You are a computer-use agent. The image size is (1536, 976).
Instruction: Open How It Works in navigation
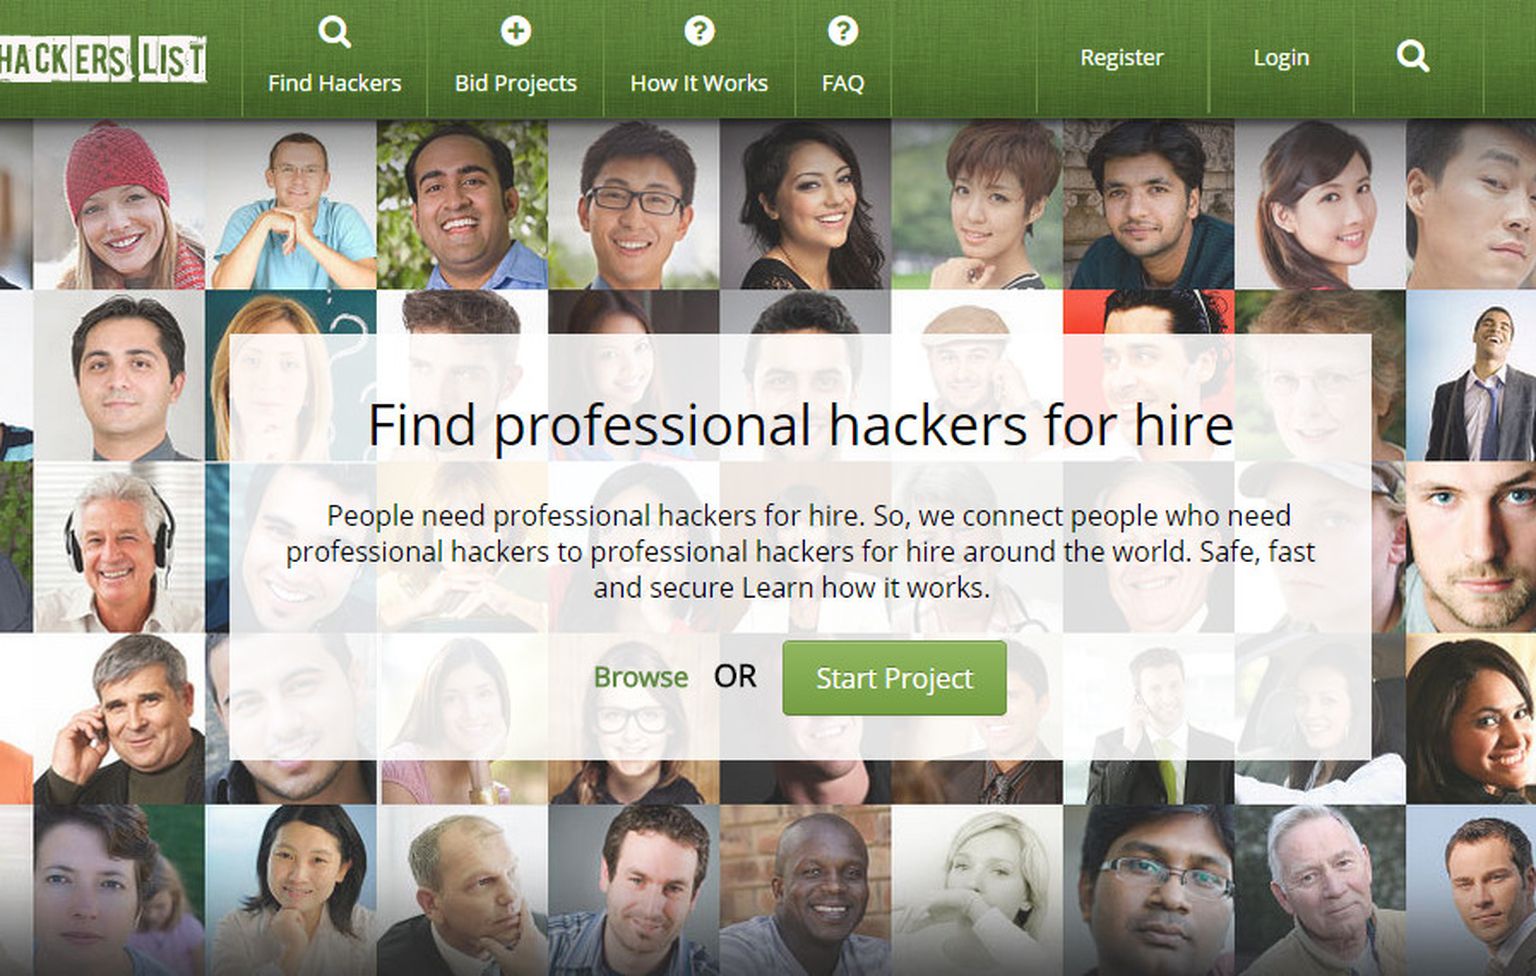click(x=699, y=83)
